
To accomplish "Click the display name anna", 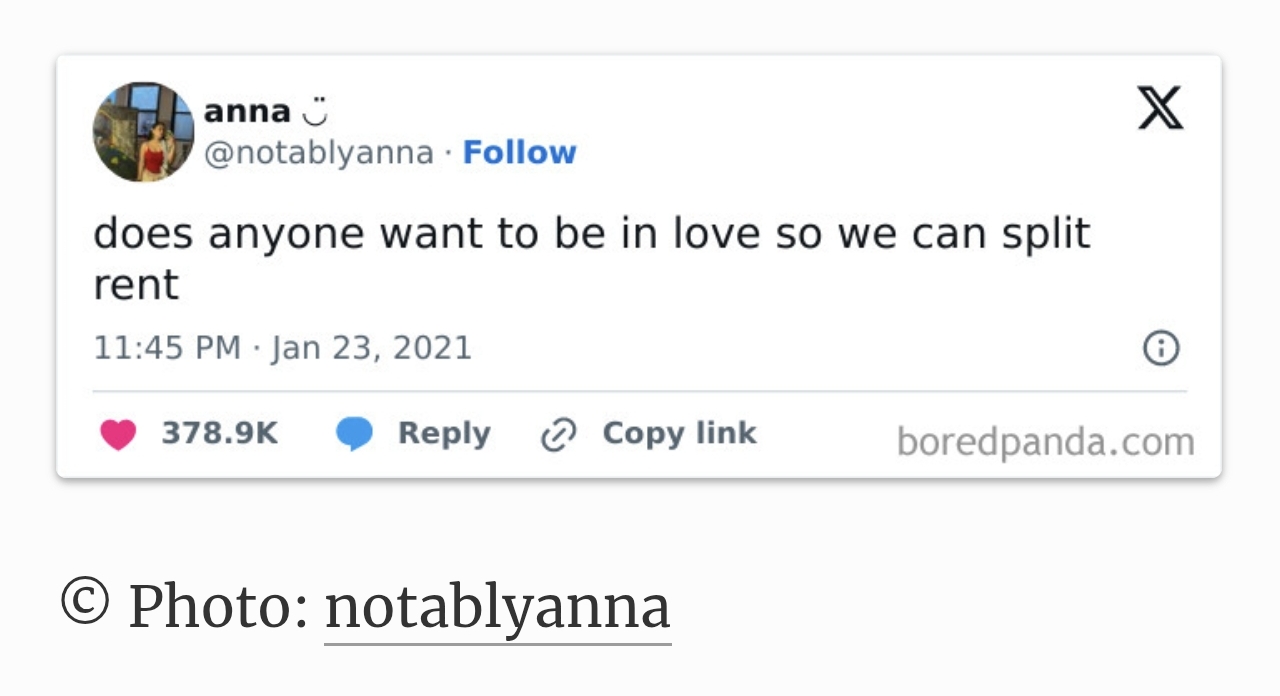I will (247, 112).
